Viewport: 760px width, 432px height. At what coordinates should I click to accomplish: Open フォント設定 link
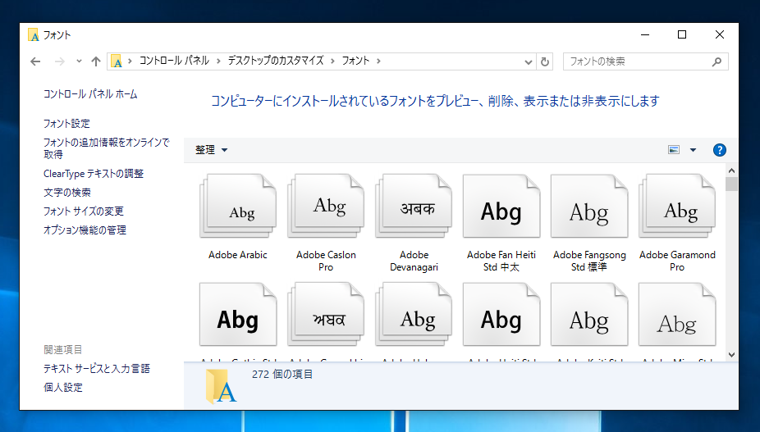[66, 124]
